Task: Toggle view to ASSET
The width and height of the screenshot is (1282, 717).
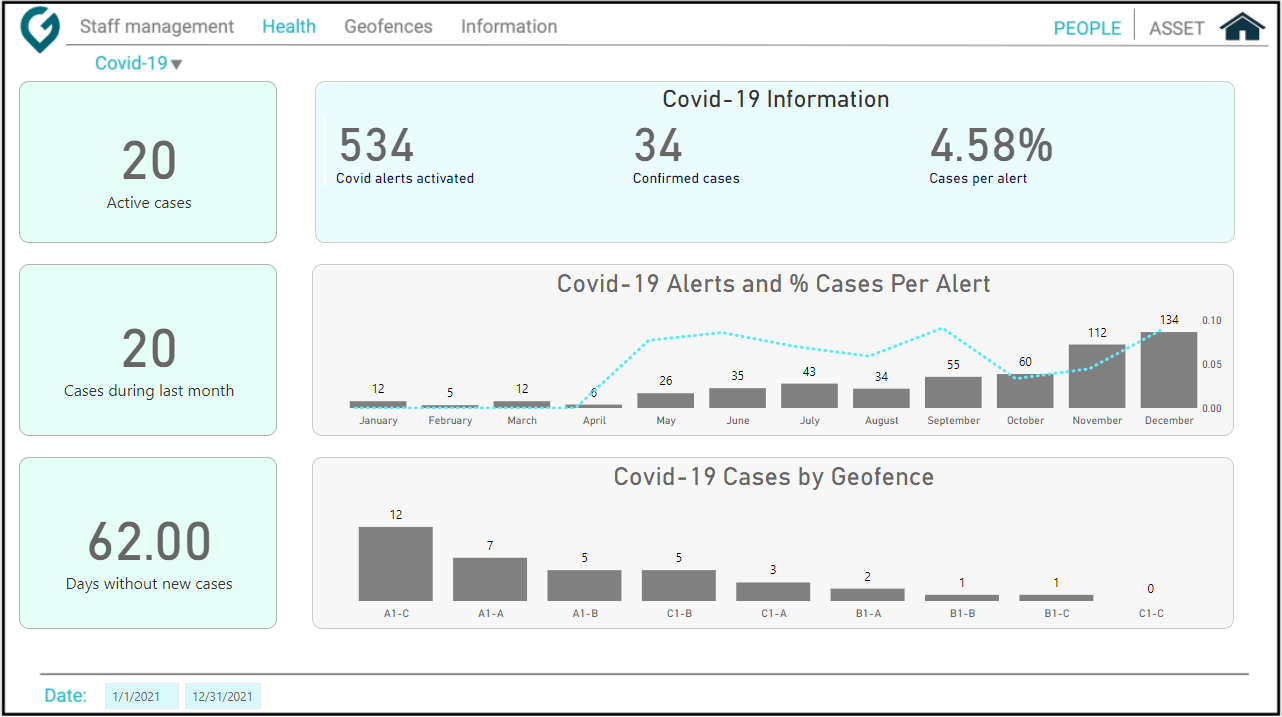Action: (1176, 28)
